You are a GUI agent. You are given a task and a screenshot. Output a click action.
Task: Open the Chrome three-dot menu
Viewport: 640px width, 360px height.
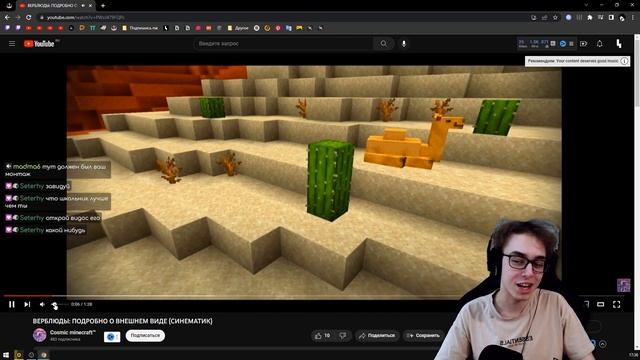(x=633, y=18)
